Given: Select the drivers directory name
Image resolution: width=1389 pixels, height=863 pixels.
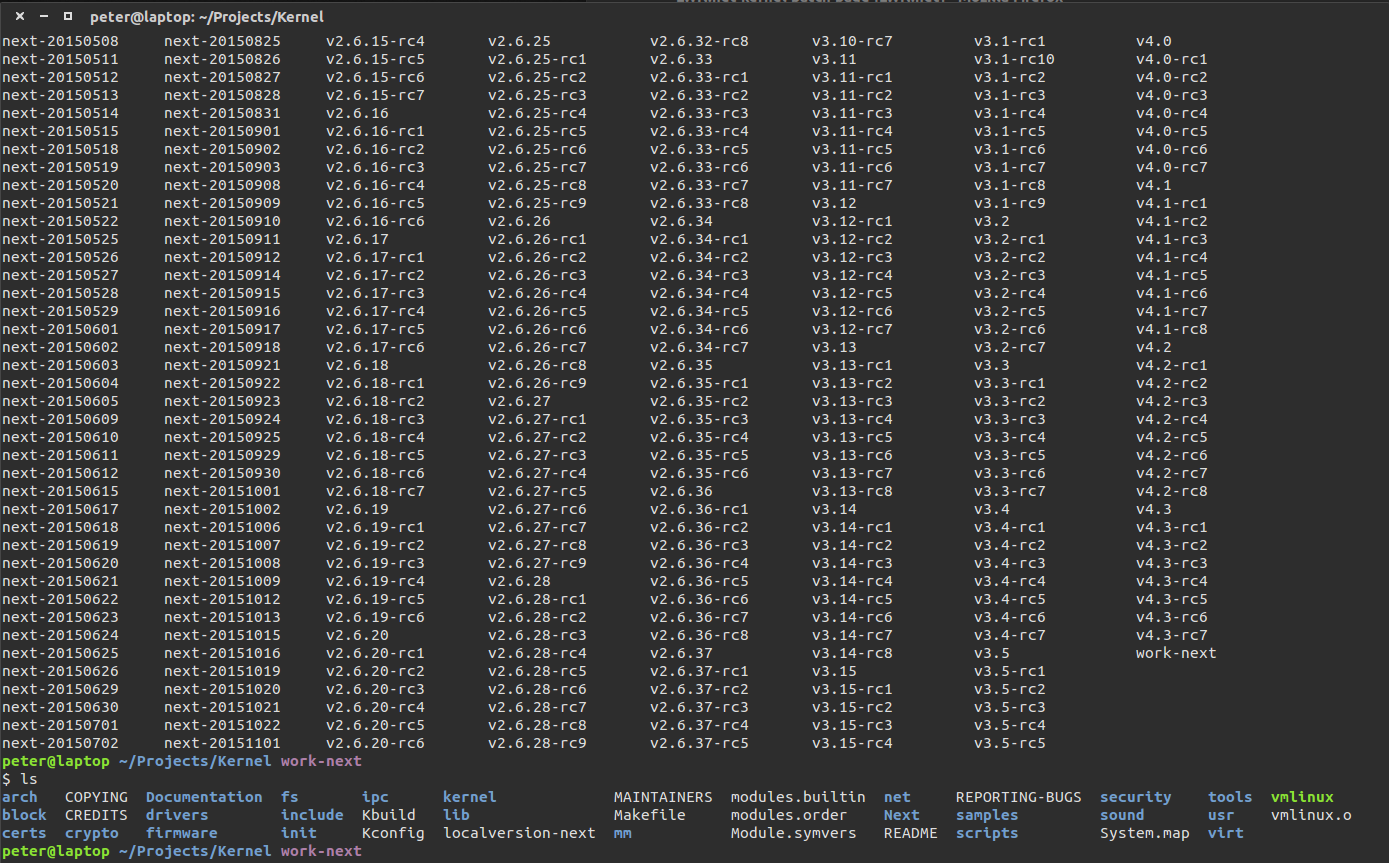Looking at the screenshot, I should (x=177, y=815).
